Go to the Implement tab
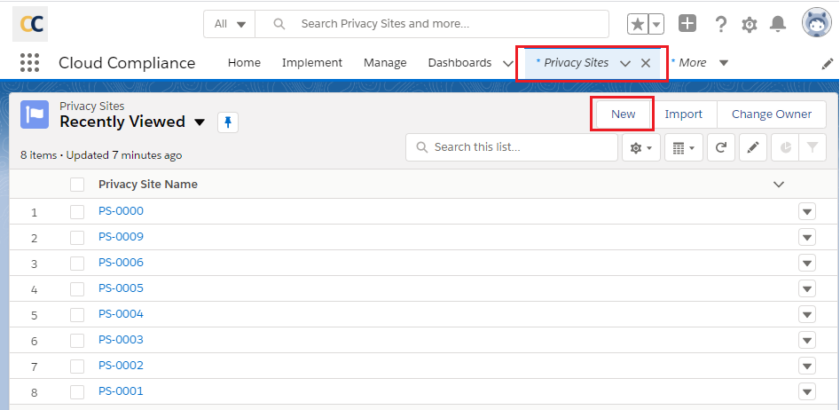Viewport: 840px width, 410px height. [312, 62]
